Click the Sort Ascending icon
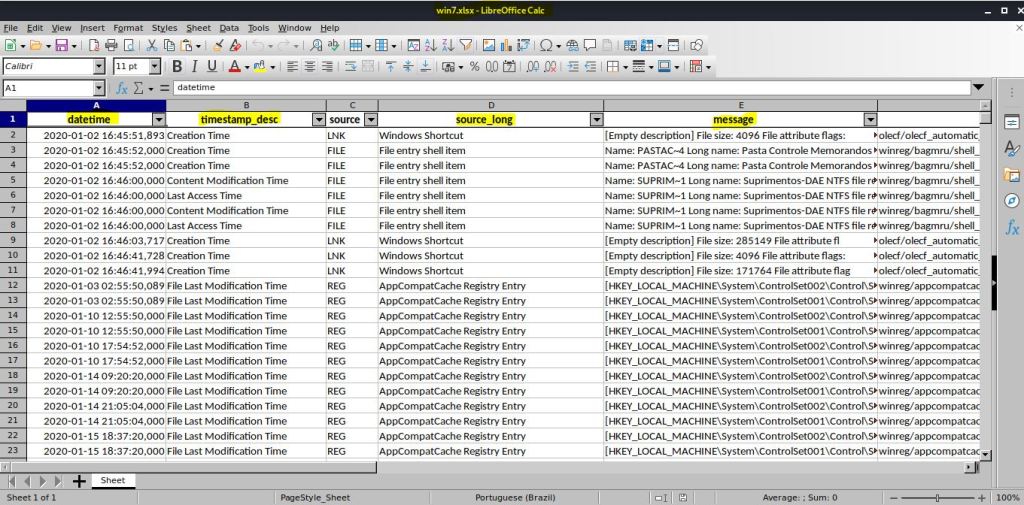 point(430,45)
